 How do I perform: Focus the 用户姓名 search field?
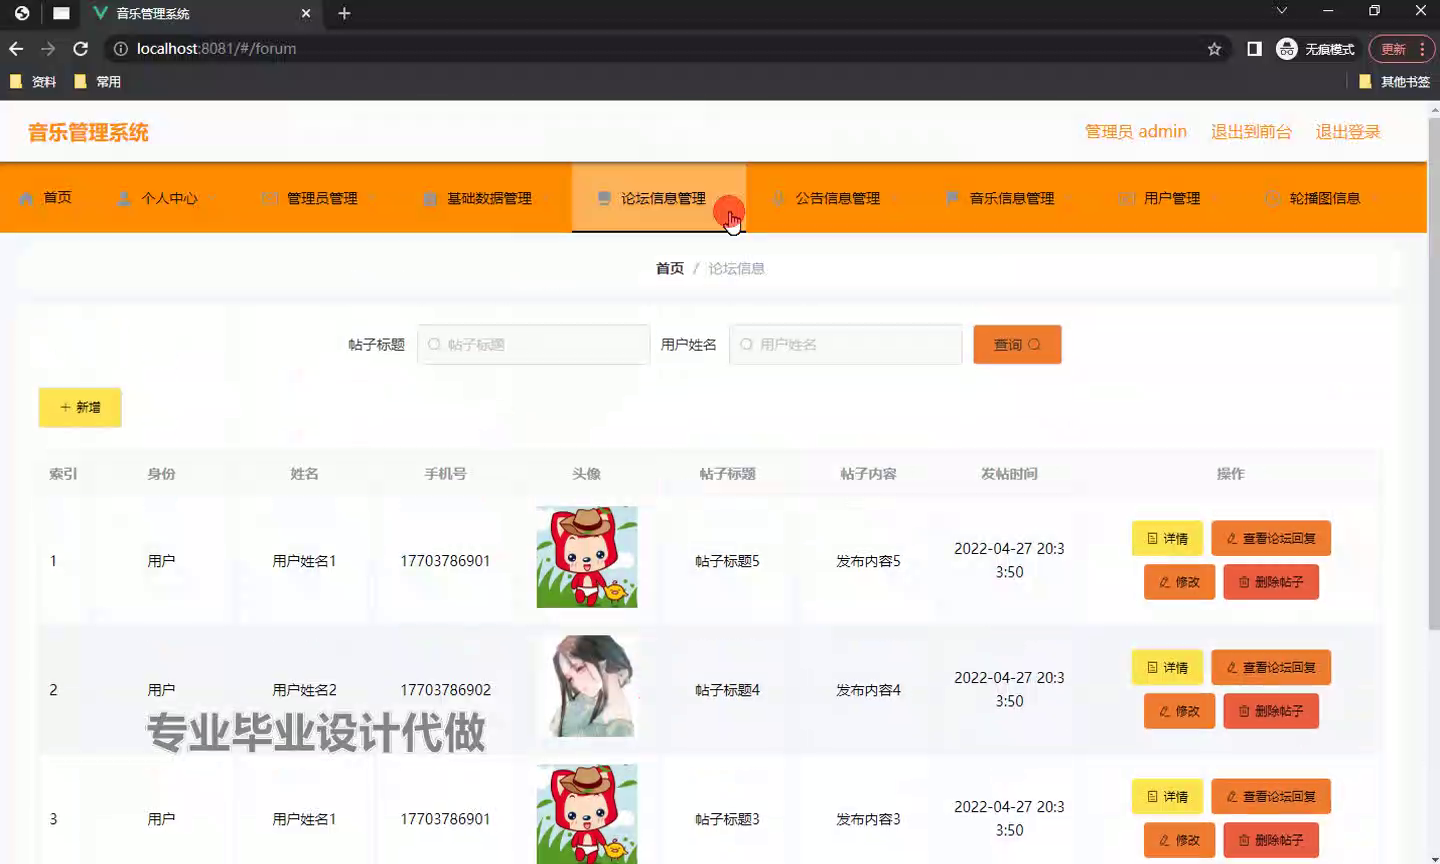point(846,344)
